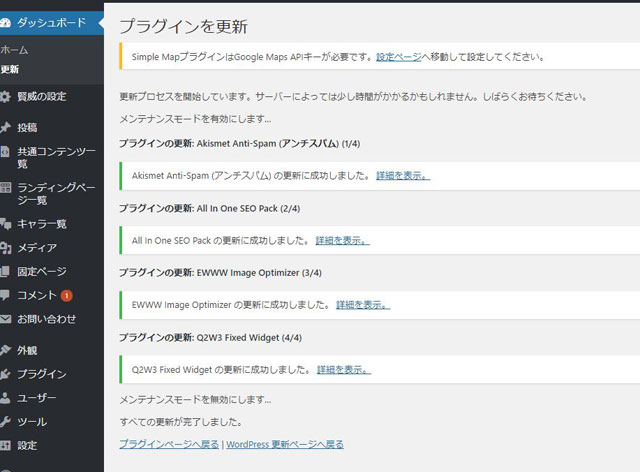
Task: Click the comment bubble icon beside コメント
Action: pos(5,295)
